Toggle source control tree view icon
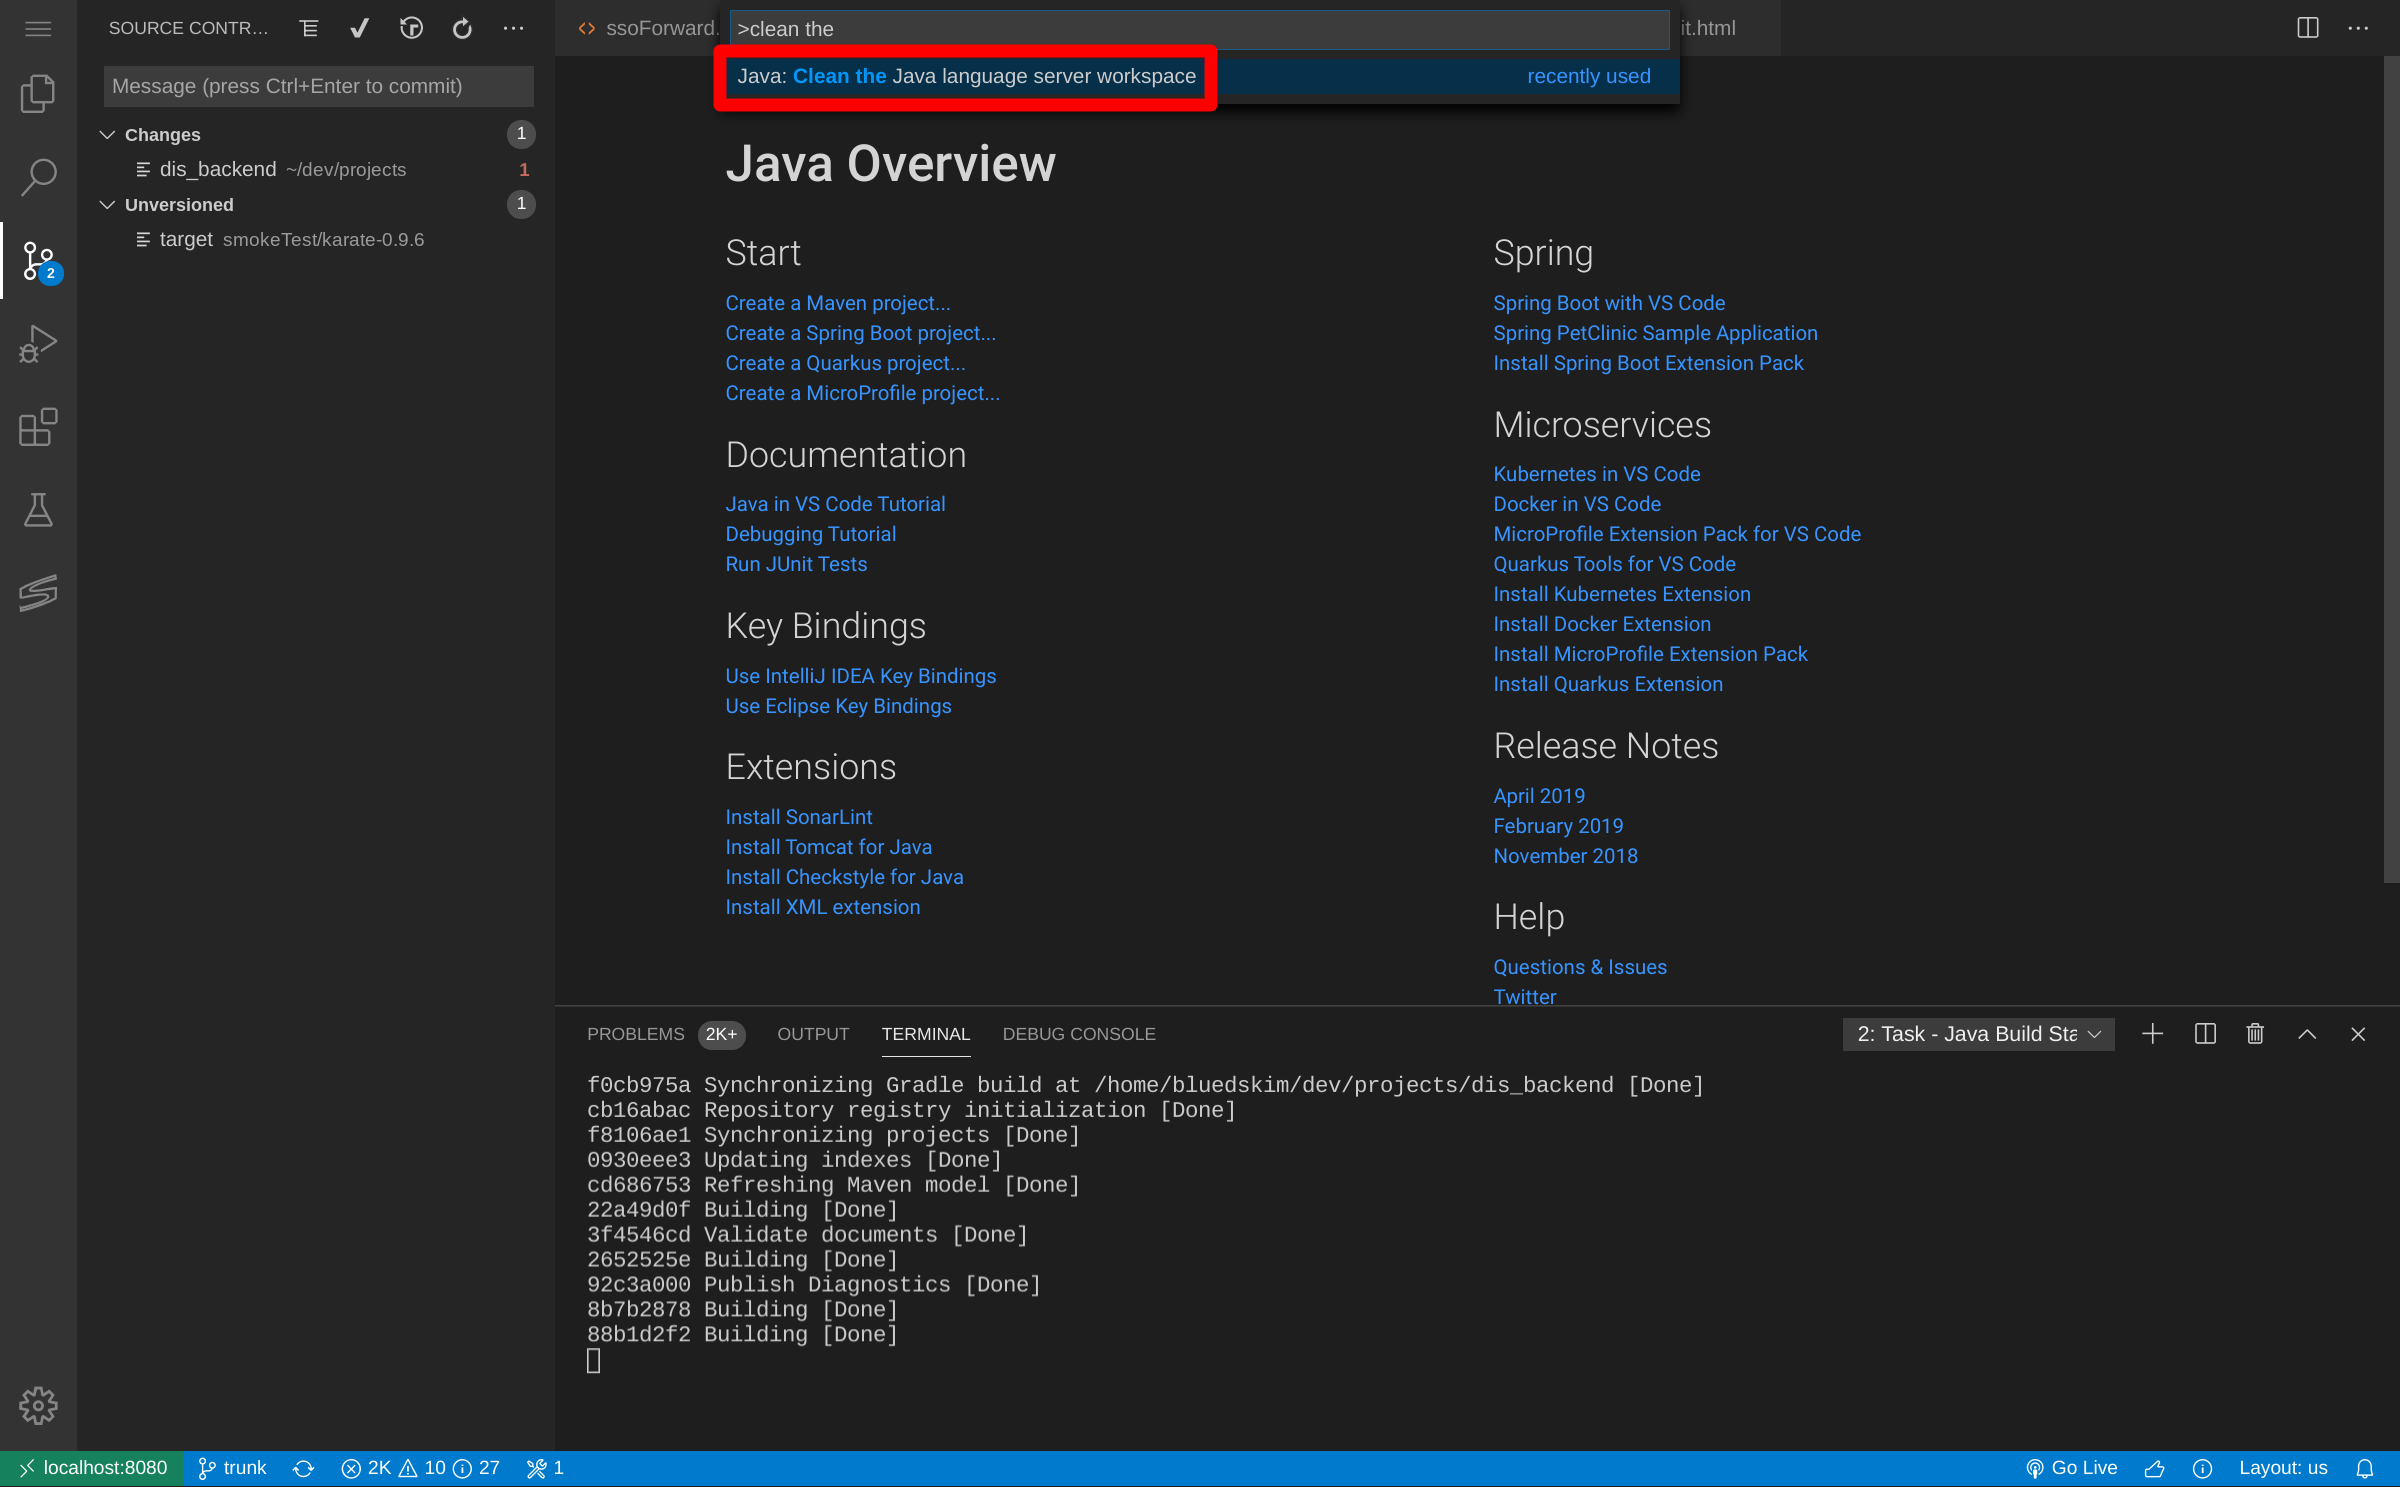 (309, 28)
